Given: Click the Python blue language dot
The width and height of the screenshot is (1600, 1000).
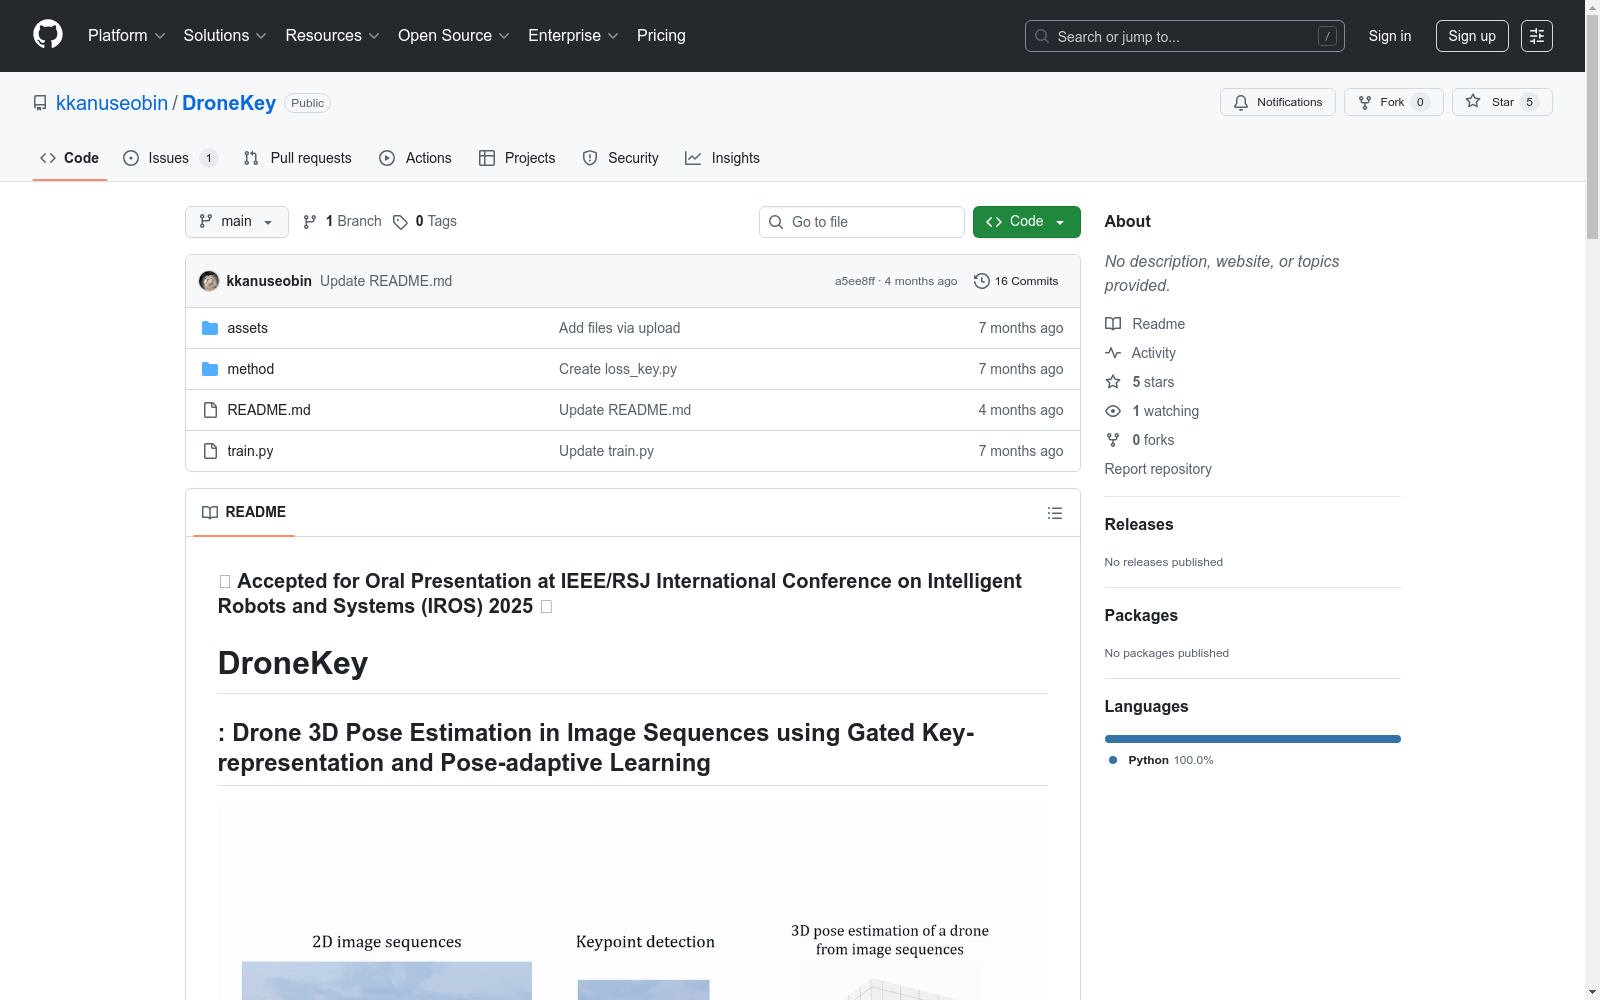Looking at the screenshot, I should pyautogui.click(x=1113, y=760).
